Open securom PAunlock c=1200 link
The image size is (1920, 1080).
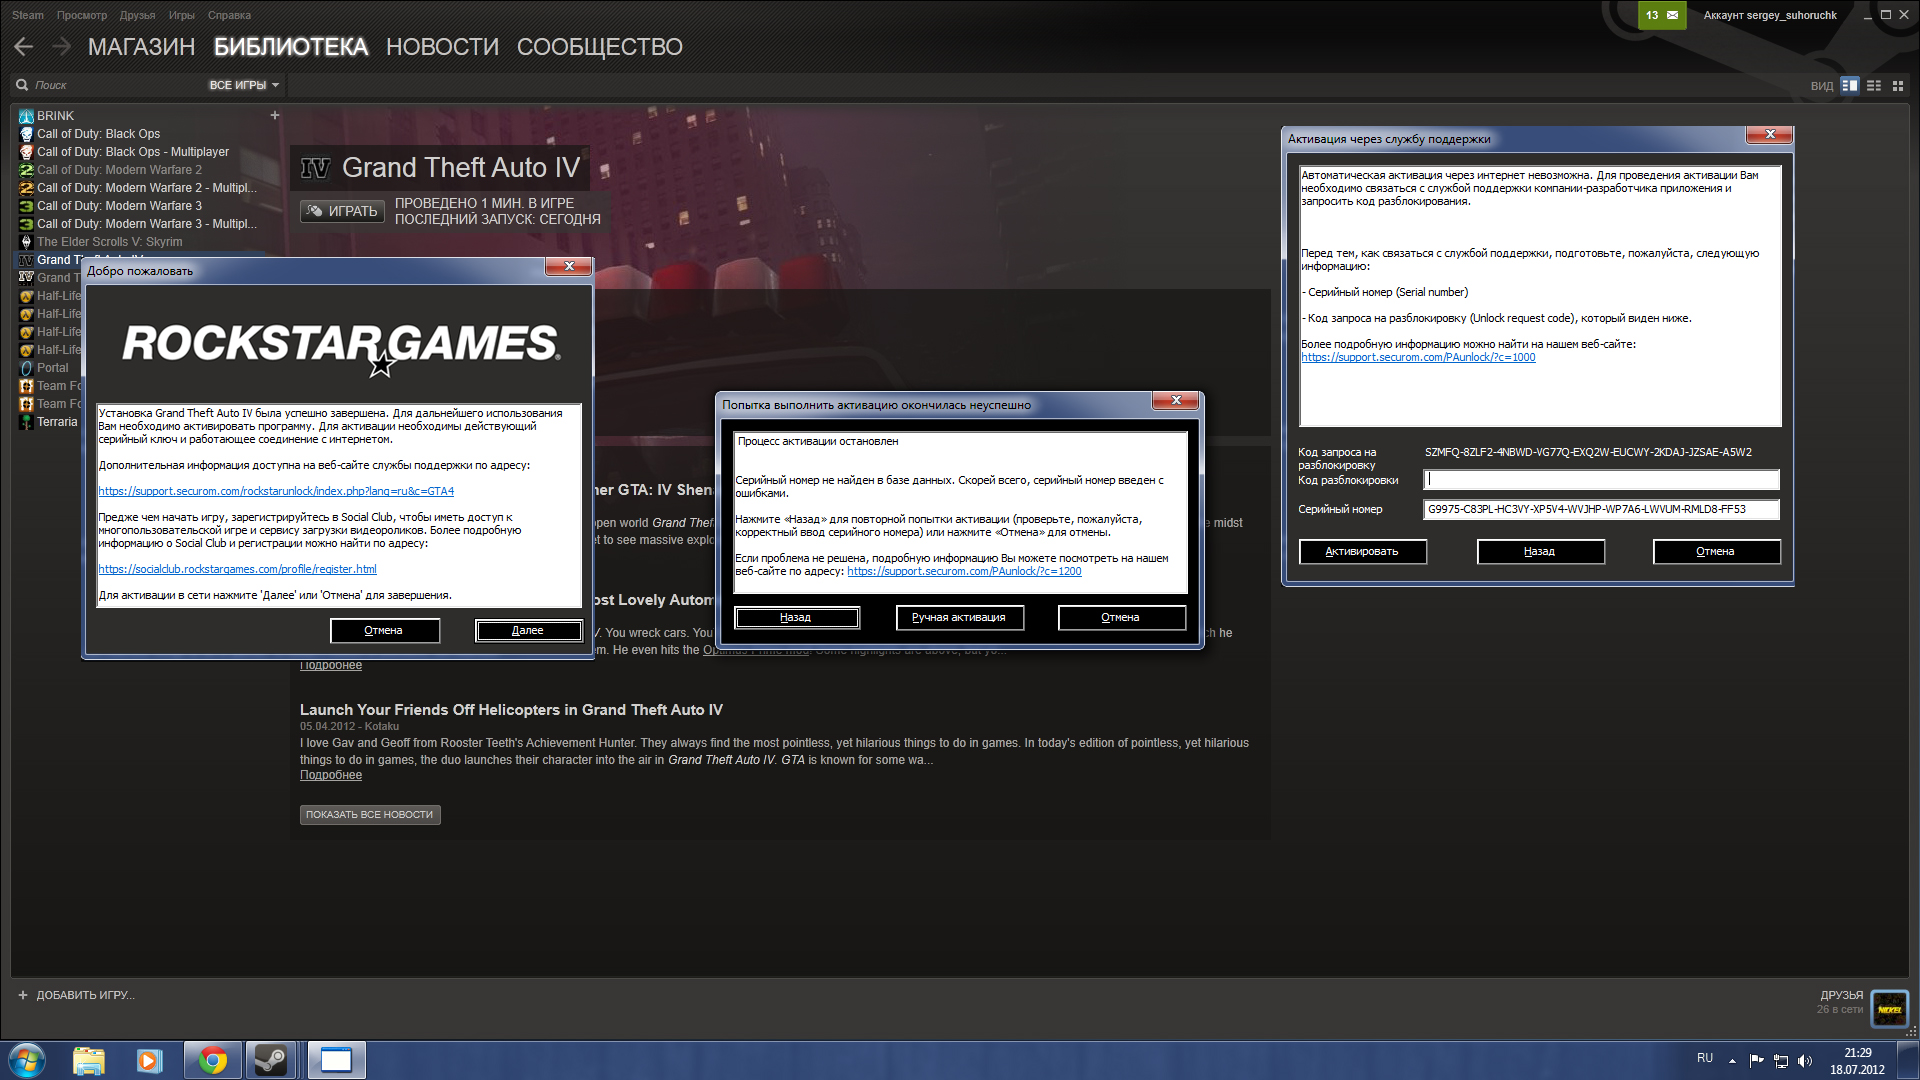click(964, 572)
